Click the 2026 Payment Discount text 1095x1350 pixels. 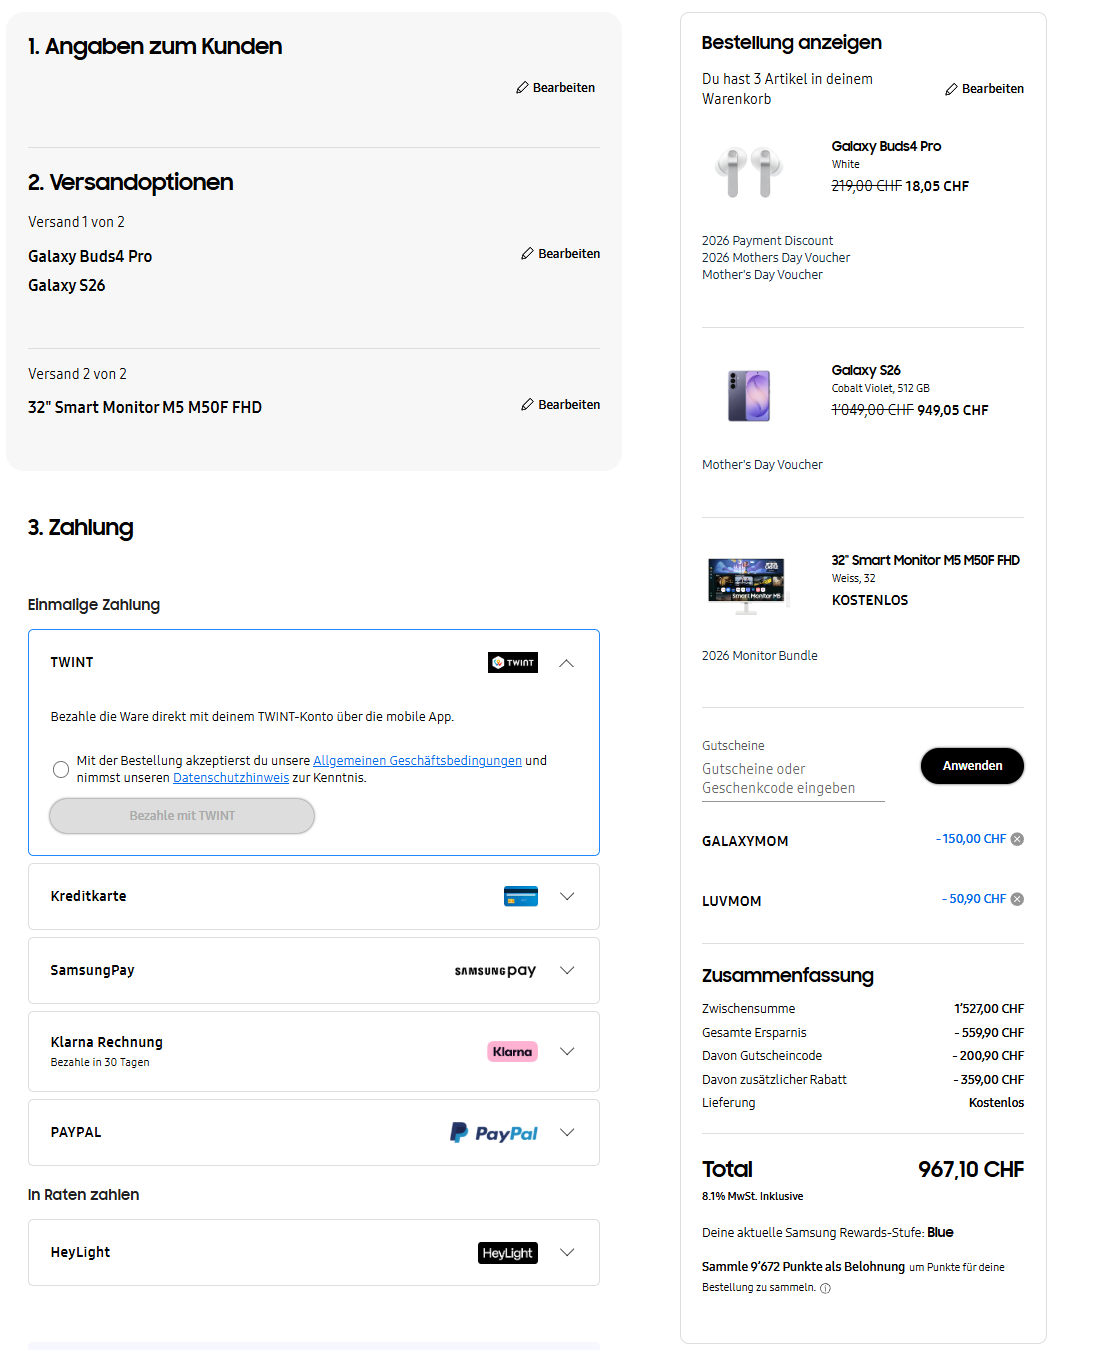point(767,241)
